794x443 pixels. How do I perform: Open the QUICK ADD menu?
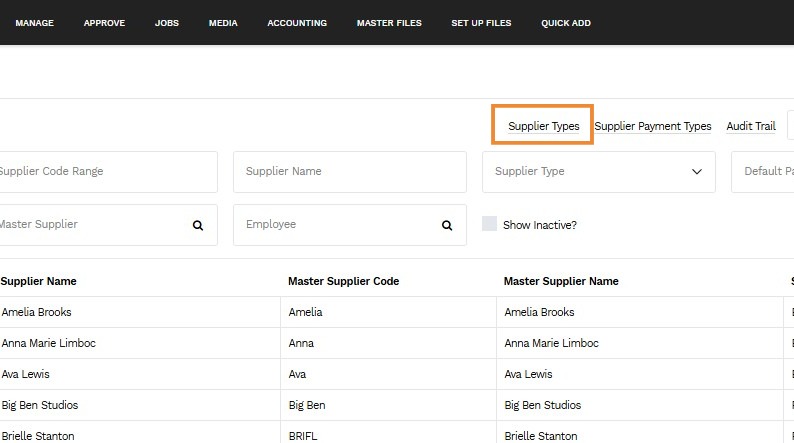566,23
